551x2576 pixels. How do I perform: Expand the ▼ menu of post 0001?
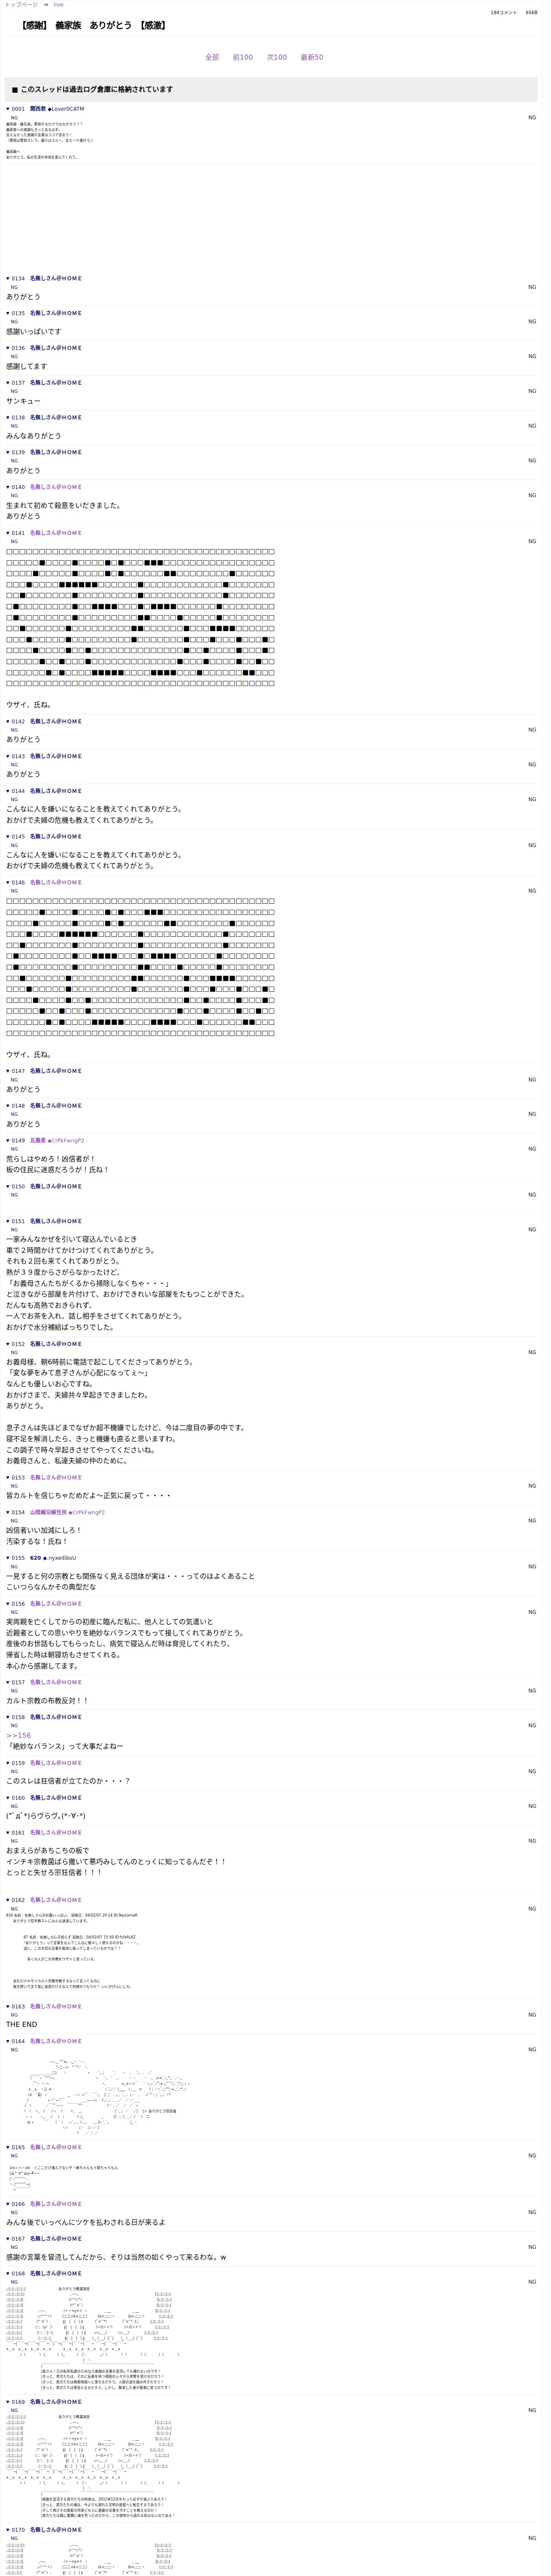pyautogui.click(x=8, y=109)
